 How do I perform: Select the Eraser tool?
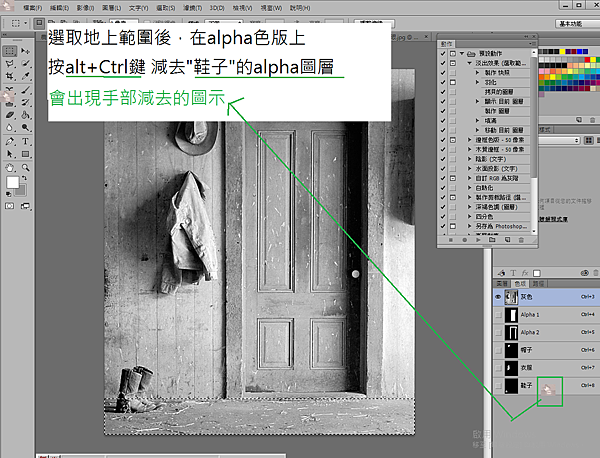pyautogui.click(x=10, y=115)
